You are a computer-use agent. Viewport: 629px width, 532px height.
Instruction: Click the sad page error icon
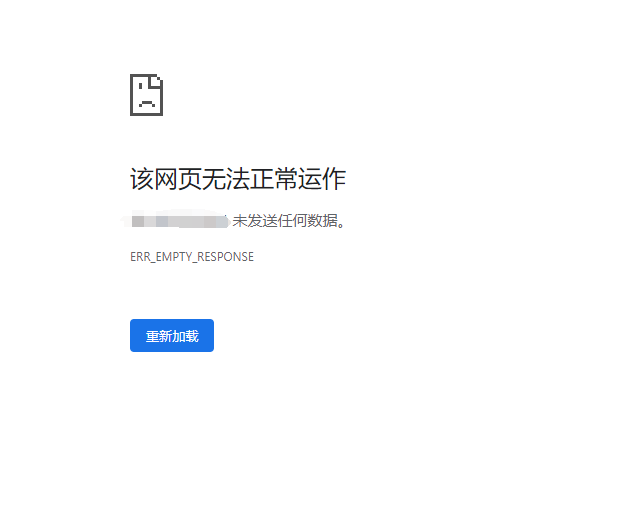click(x=146, y=95)
